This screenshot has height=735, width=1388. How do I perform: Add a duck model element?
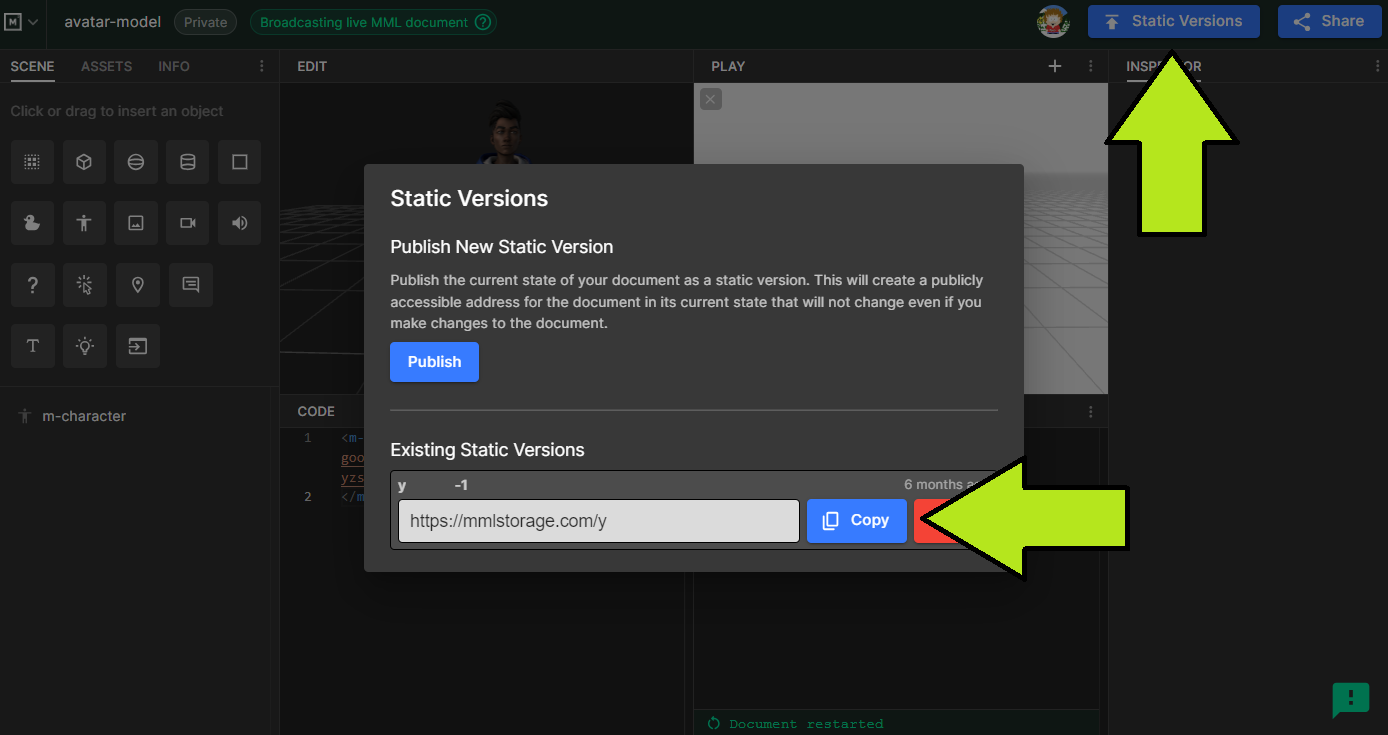[x=32, y=223]
